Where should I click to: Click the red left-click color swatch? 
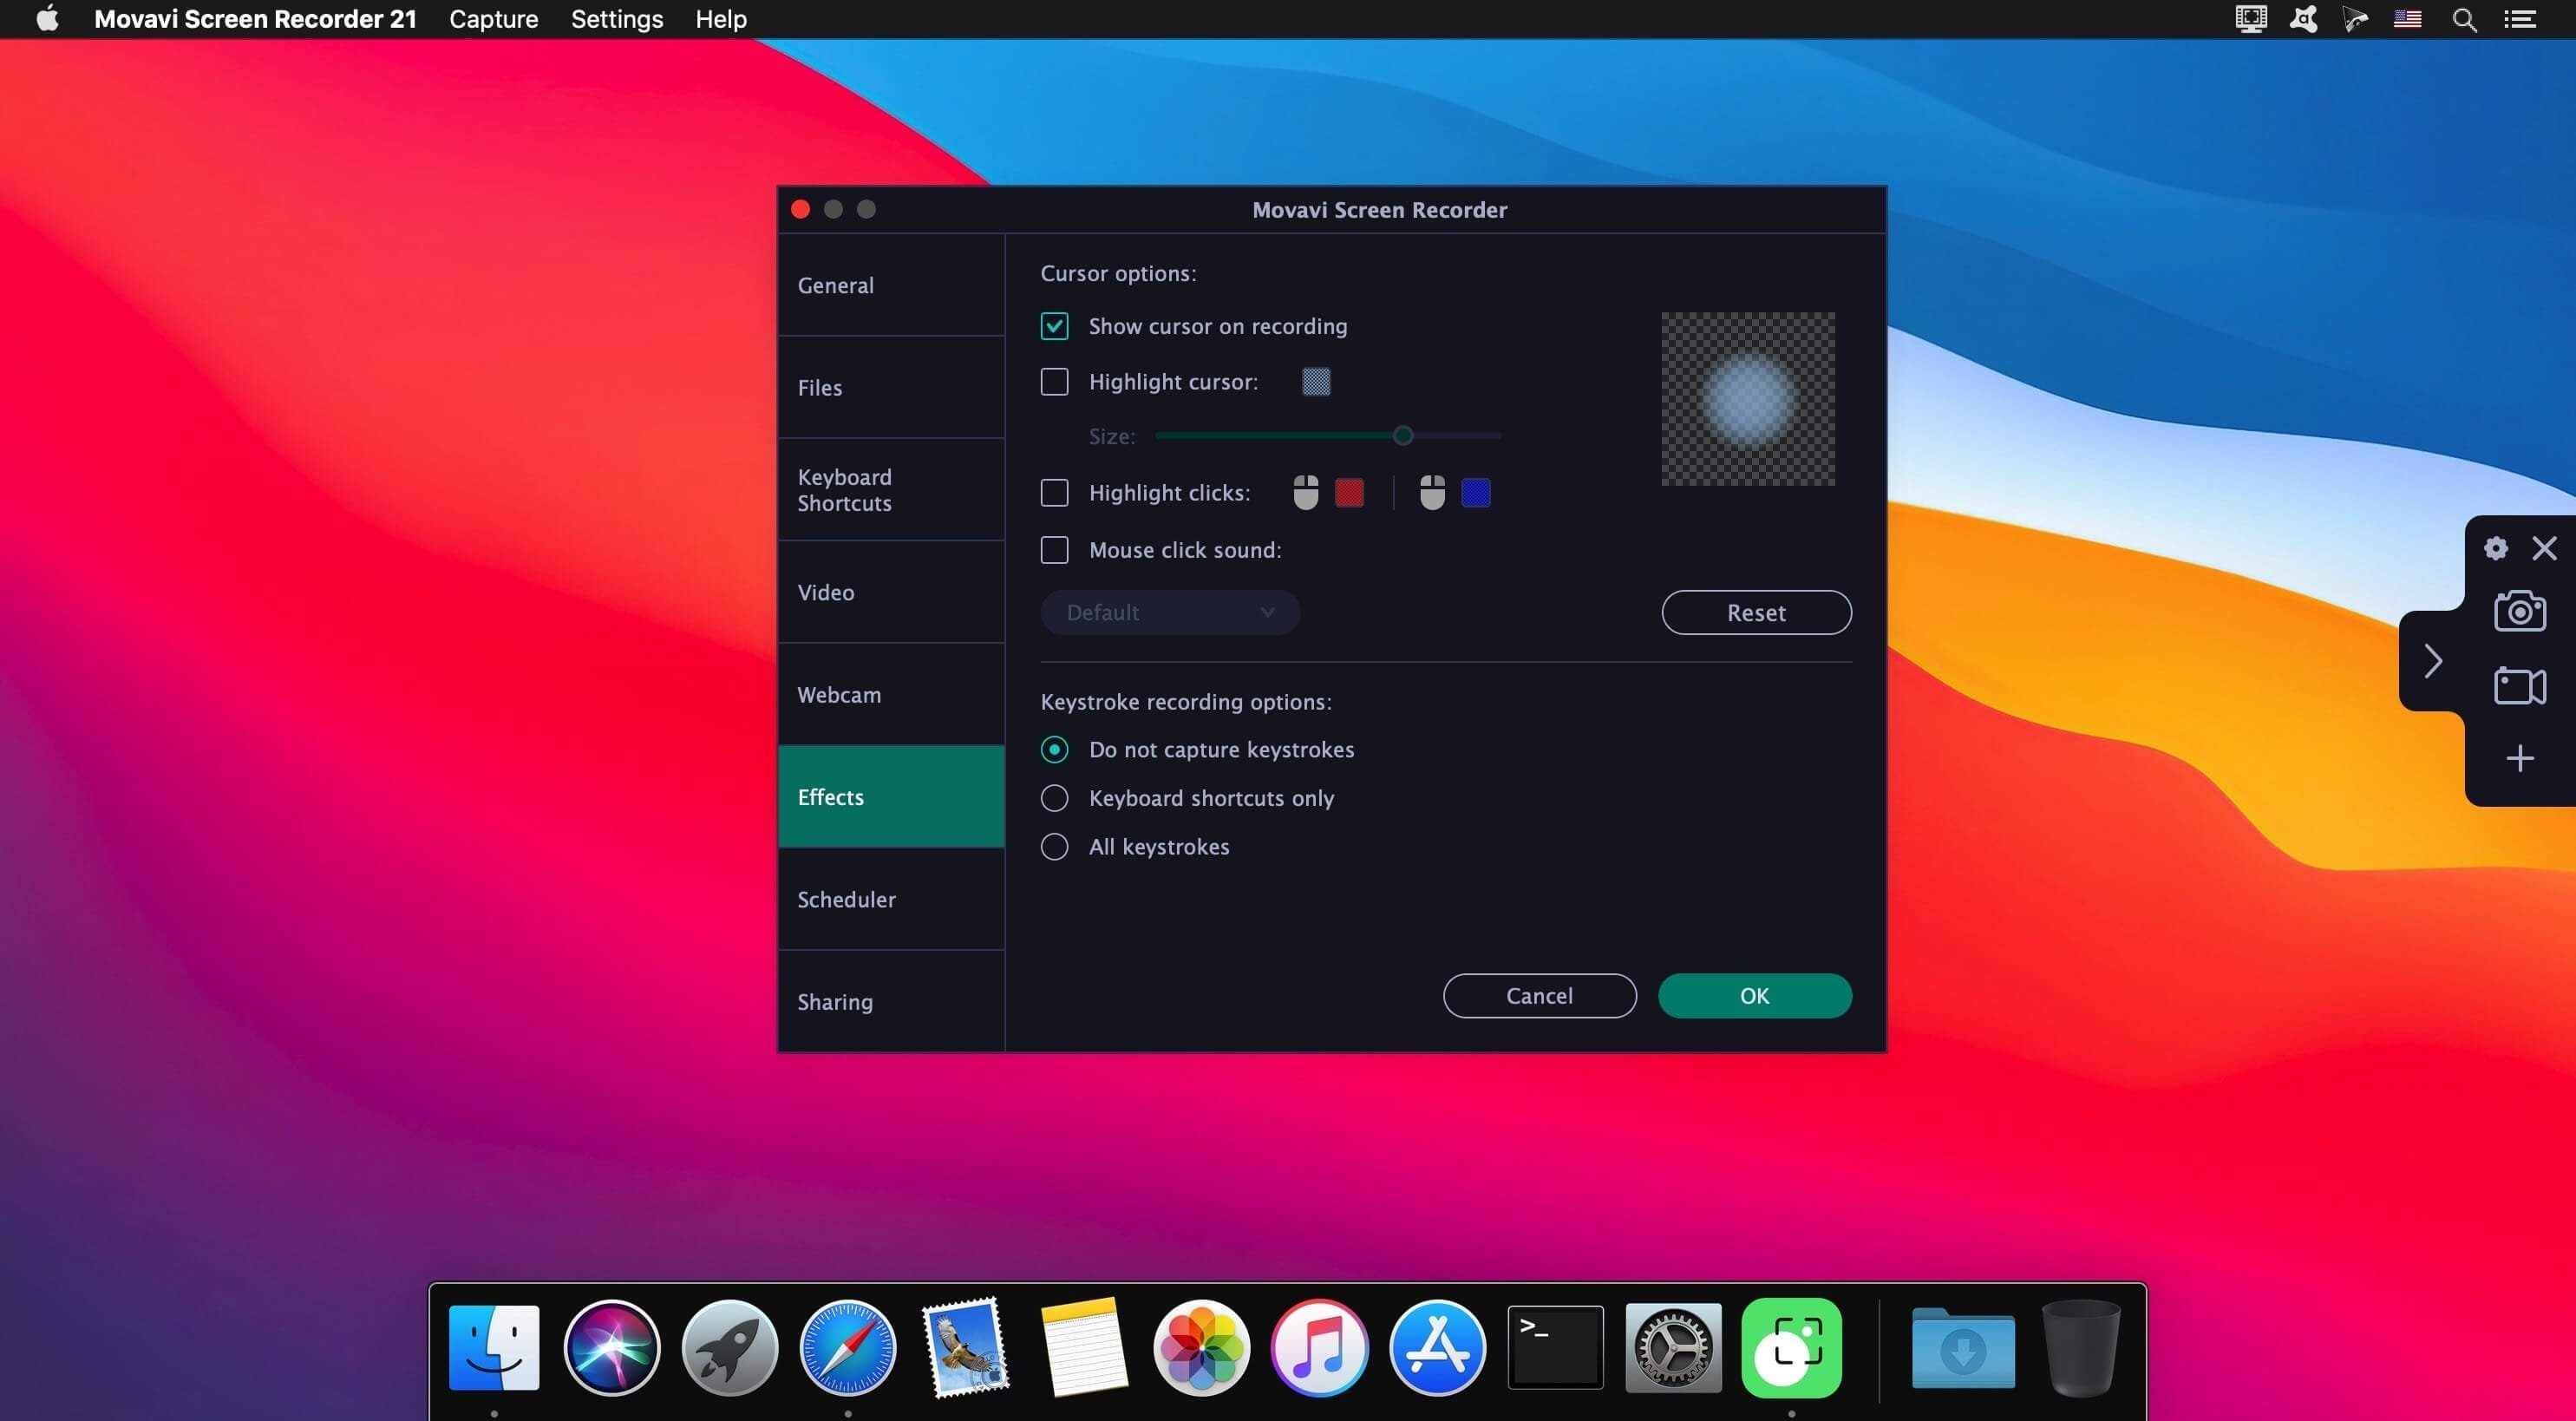[1349, 493]
